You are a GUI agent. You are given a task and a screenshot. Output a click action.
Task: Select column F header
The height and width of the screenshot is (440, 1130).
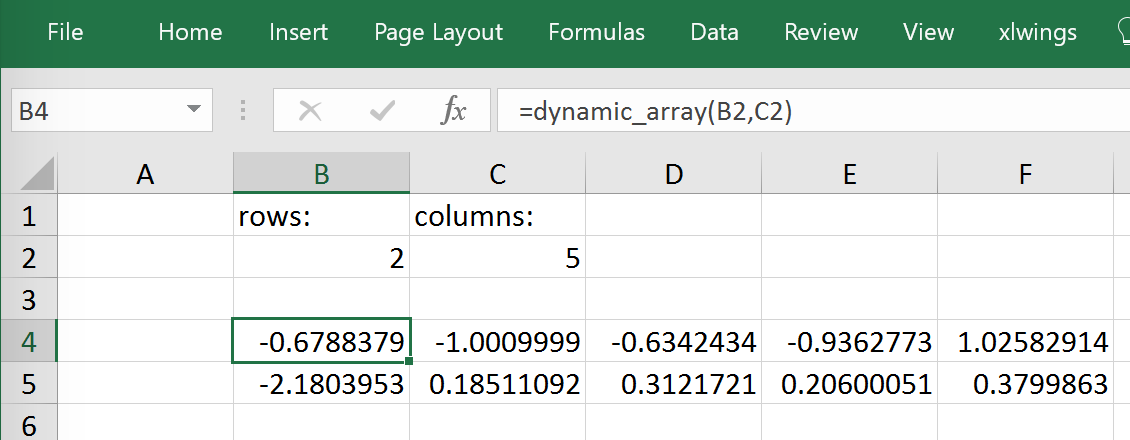(x=1025, y=174)
